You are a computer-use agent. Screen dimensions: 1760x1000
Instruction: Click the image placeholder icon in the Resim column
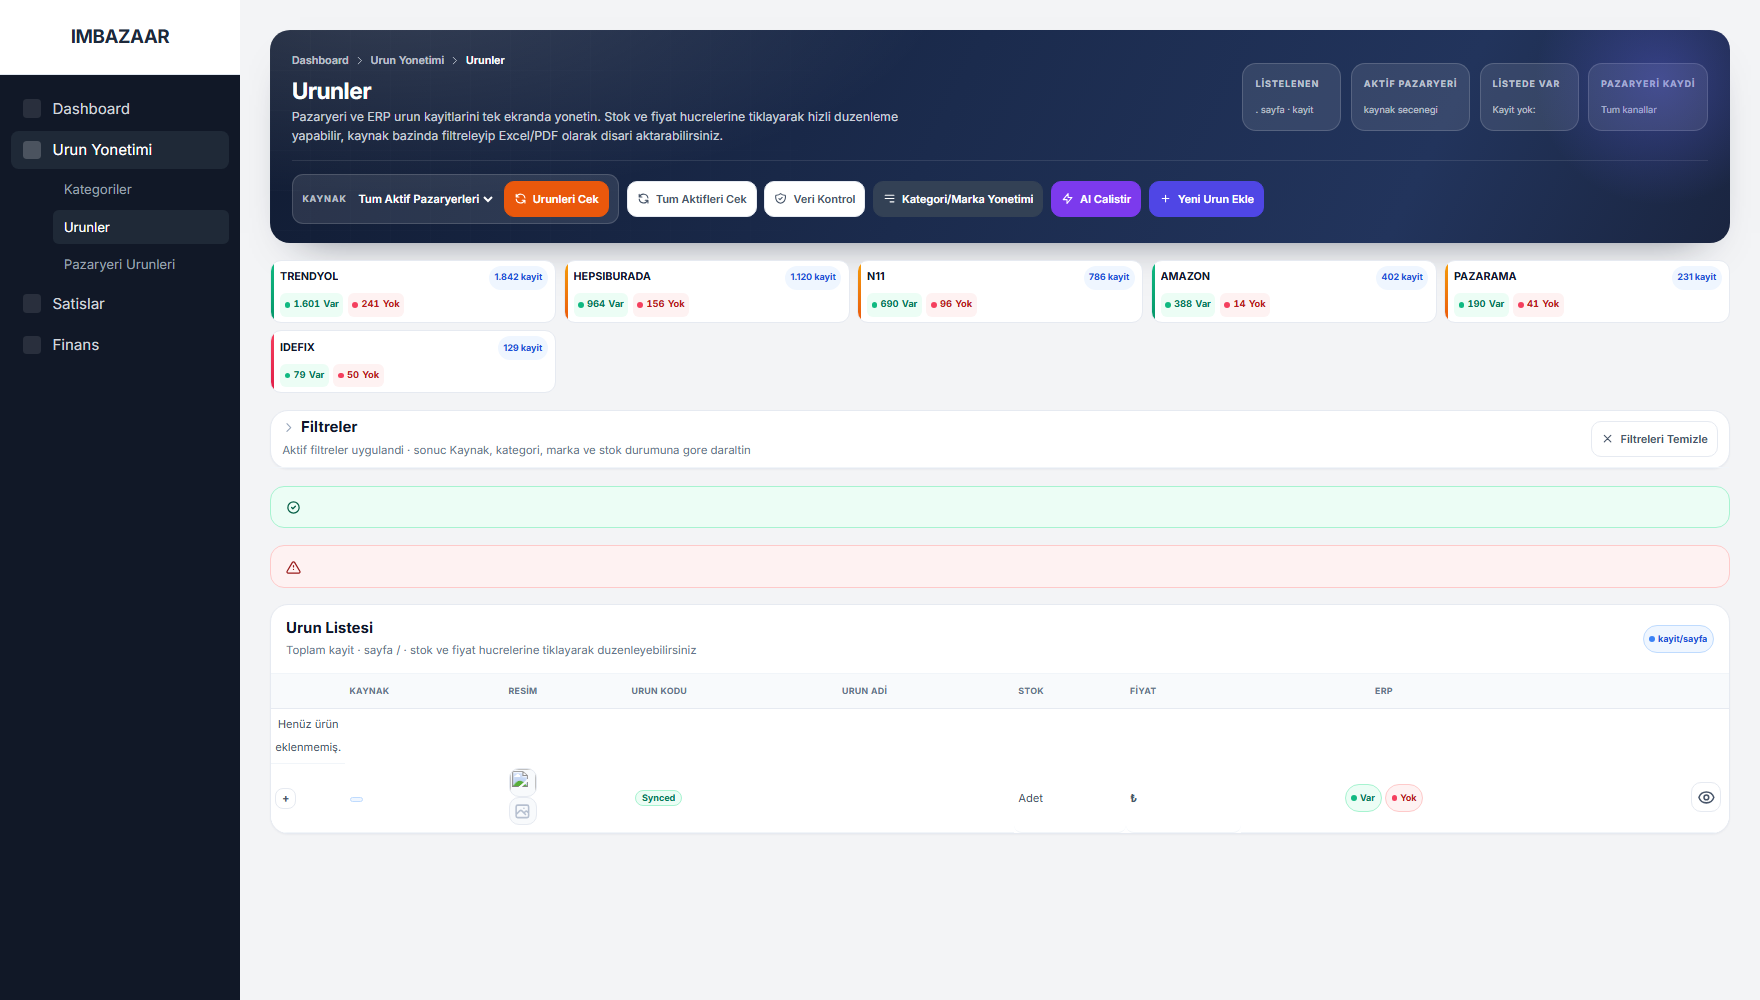coord(522,811)
